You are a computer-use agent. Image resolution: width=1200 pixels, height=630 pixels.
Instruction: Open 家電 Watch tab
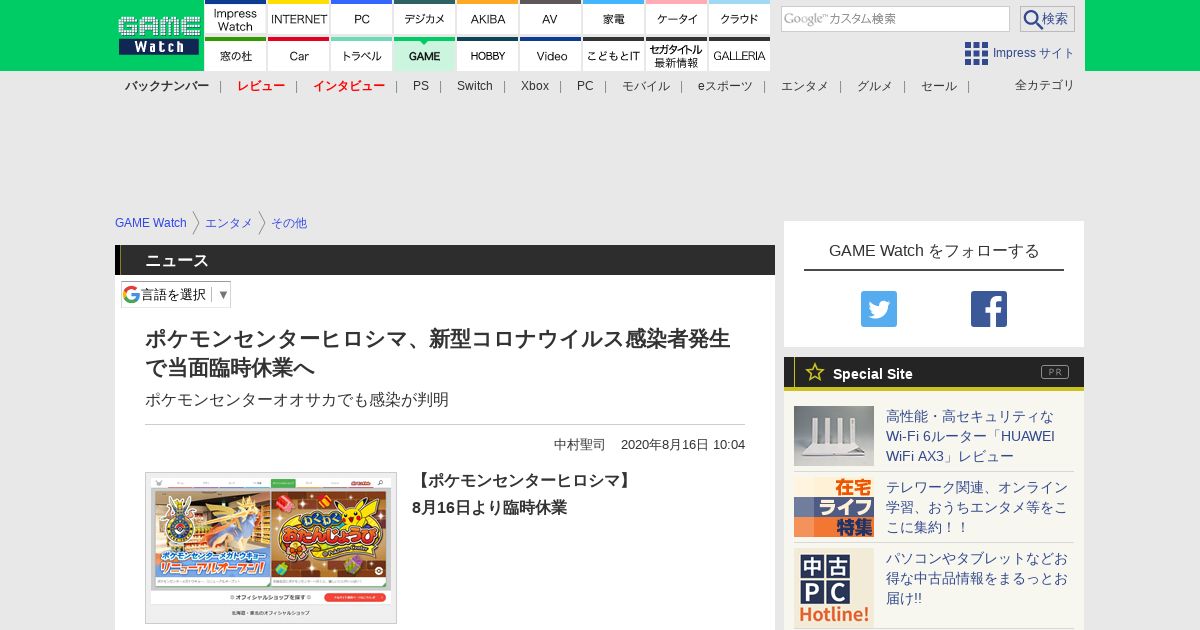[613, 18]
